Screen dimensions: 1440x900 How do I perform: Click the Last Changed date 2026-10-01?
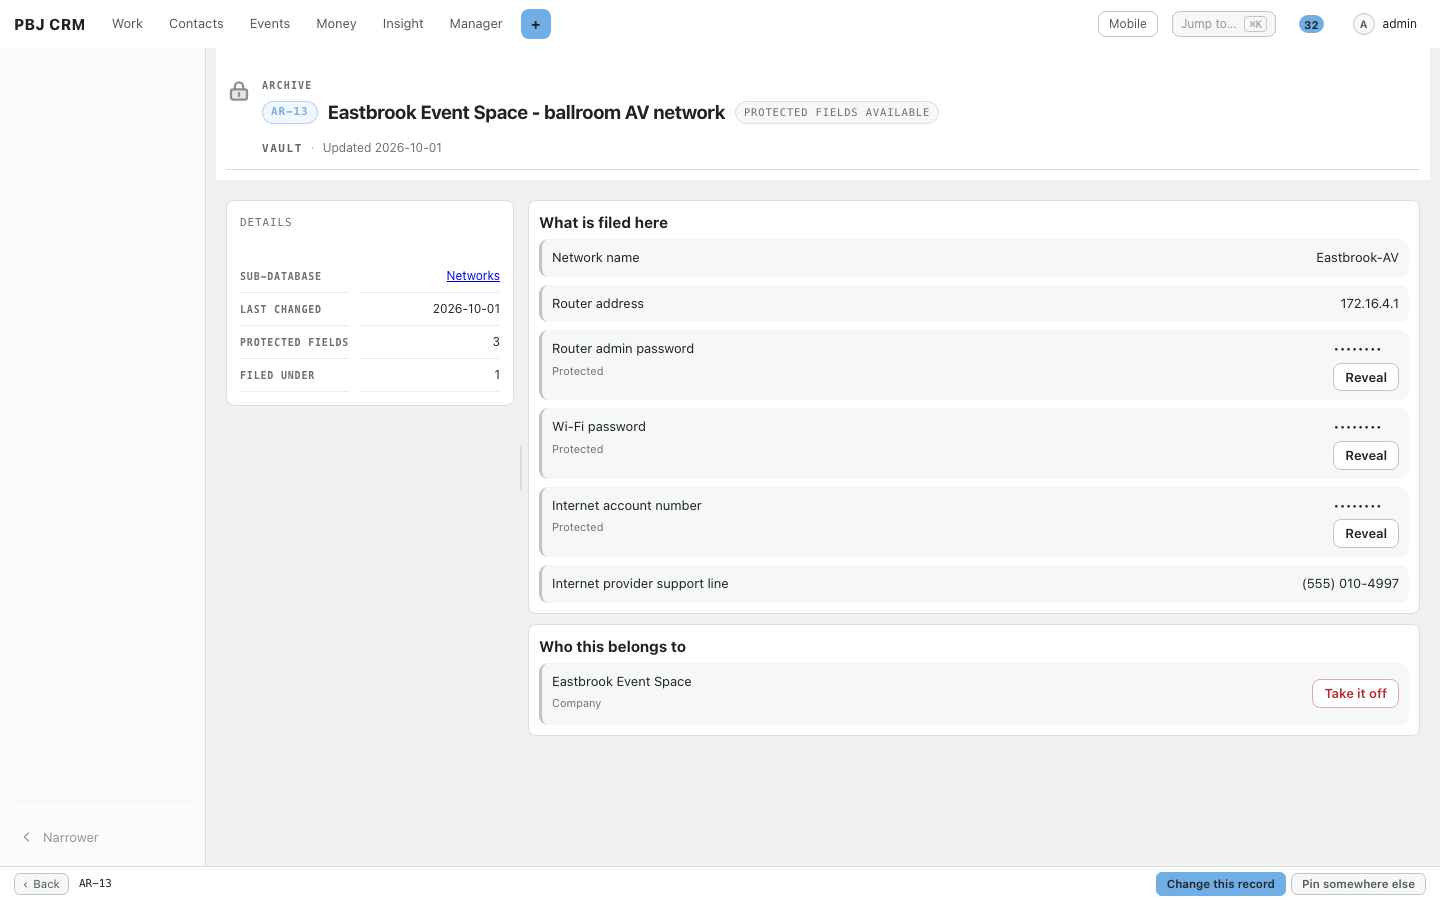466,309
